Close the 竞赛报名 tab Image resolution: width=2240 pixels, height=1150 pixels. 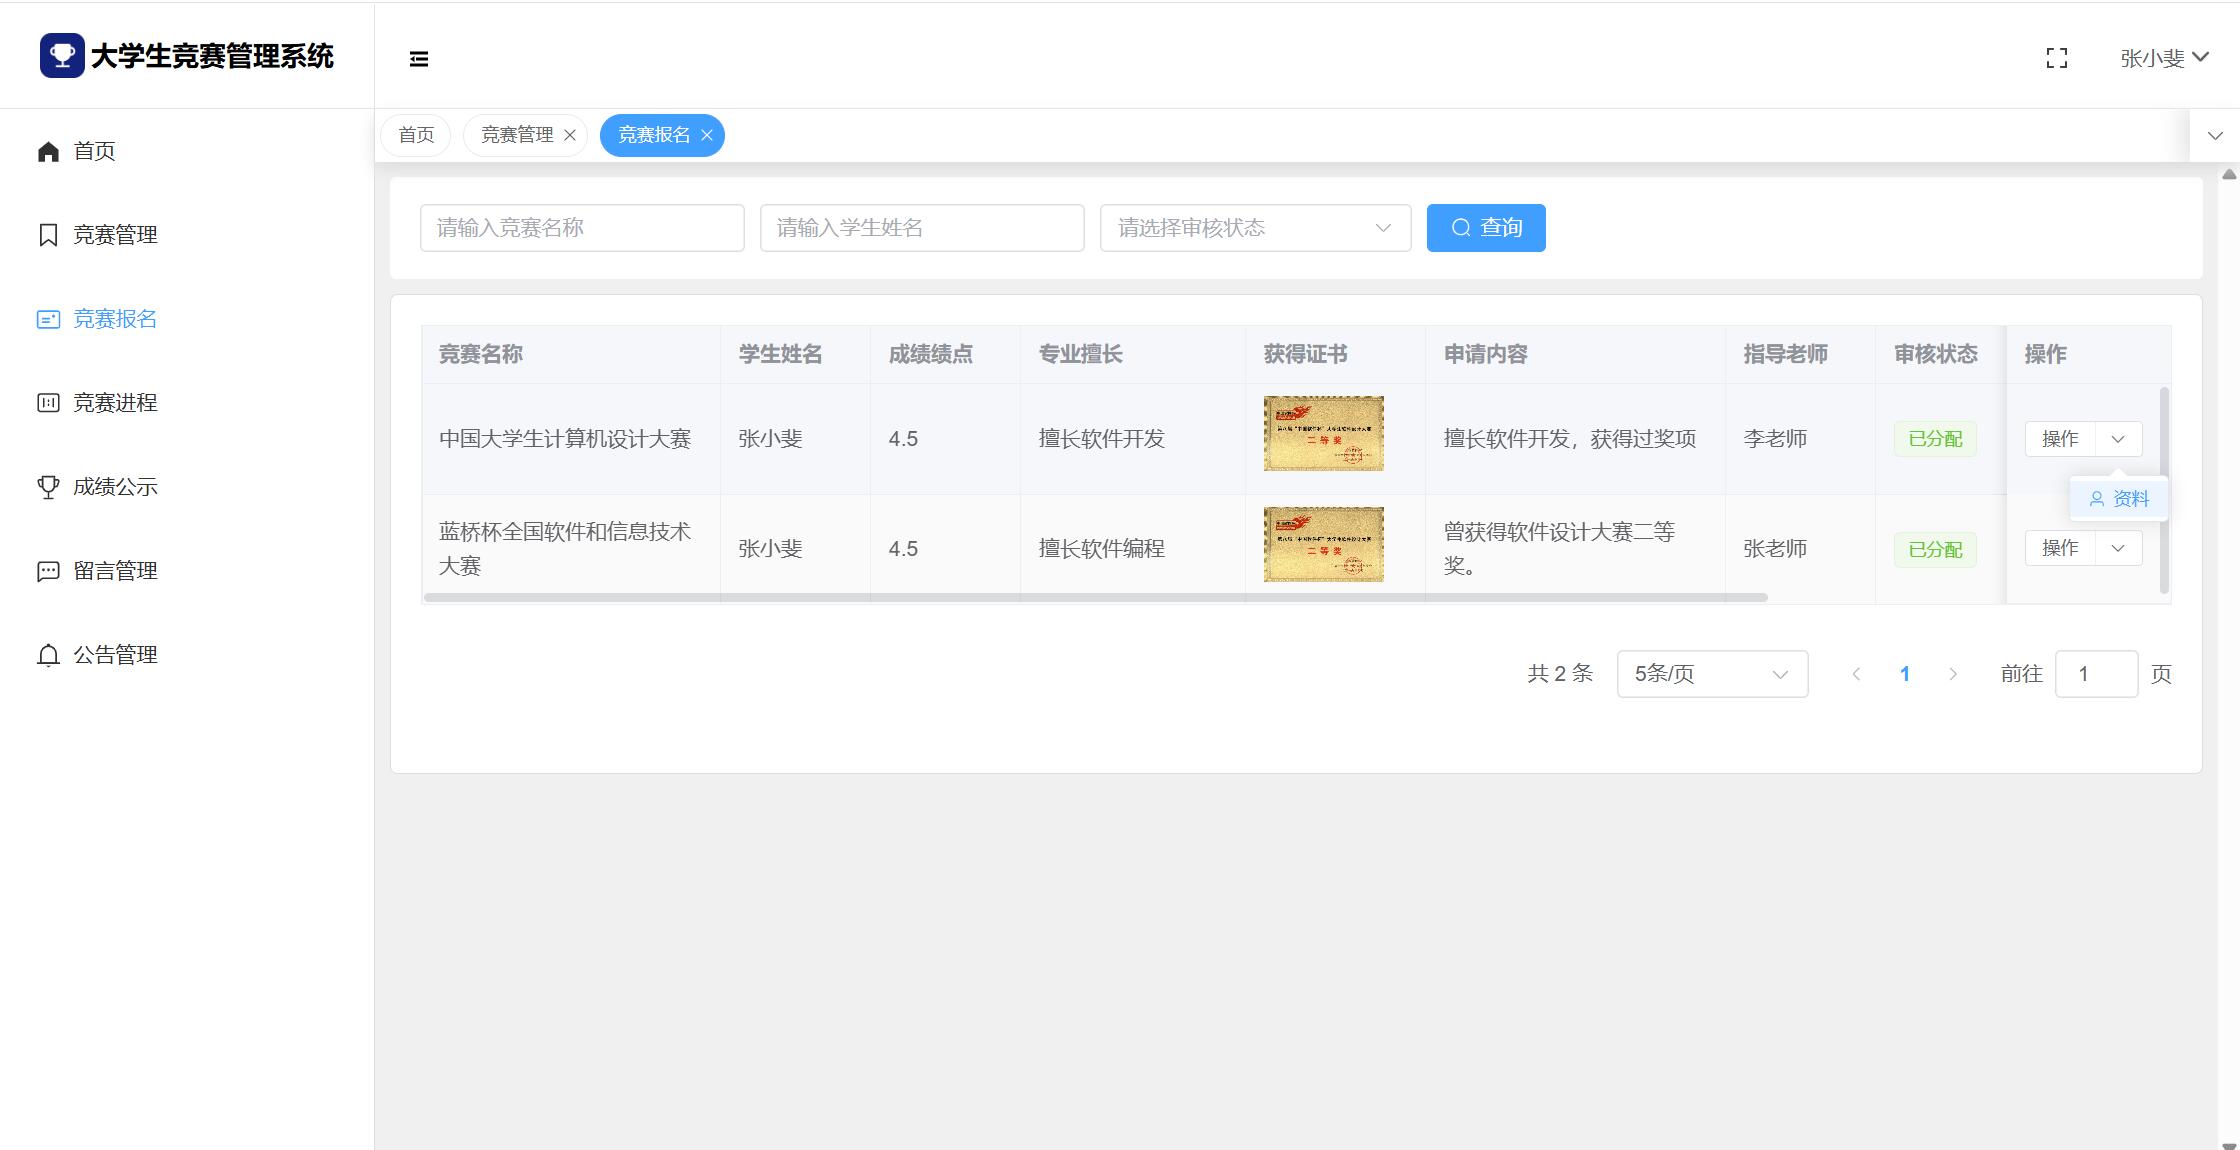click(707, 136)
